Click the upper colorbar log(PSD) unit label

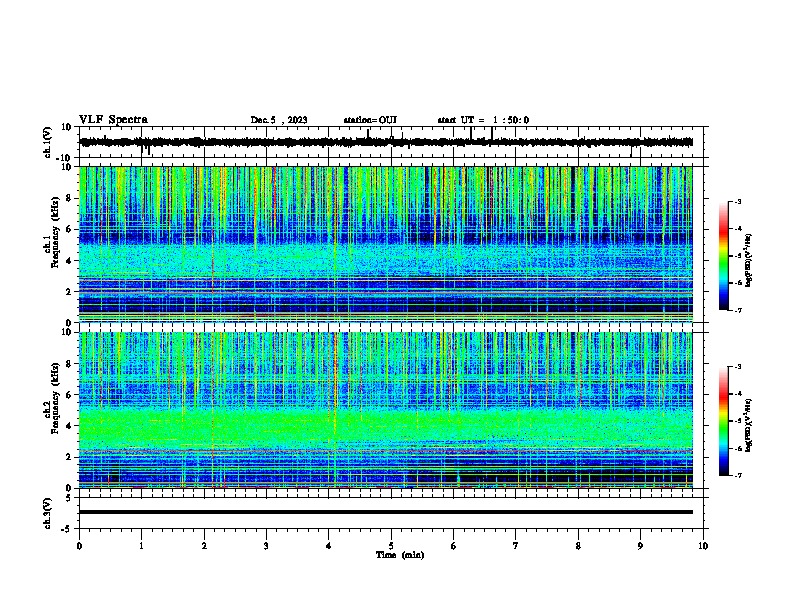tap(749, 260)
